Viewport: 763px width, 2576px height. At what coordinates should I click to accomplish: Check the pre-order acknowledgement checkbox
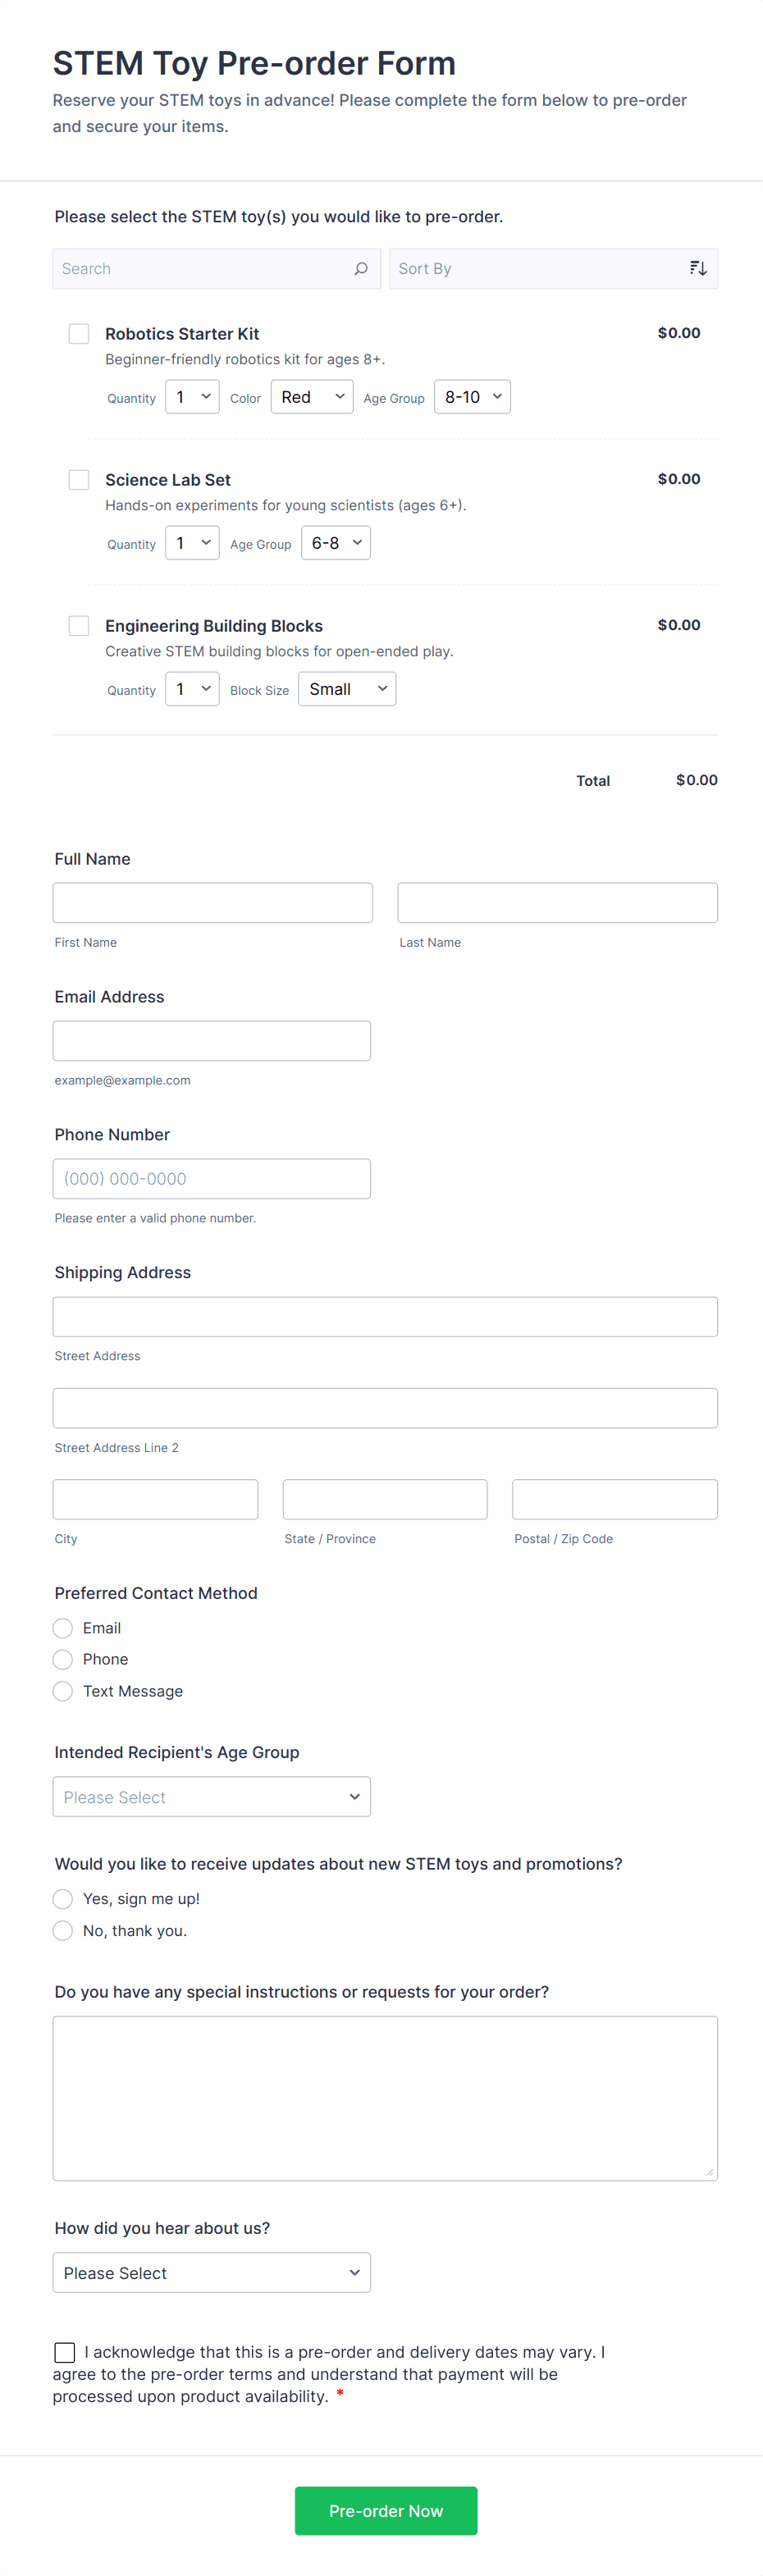pyautogui.click(x=65, y=2352)
